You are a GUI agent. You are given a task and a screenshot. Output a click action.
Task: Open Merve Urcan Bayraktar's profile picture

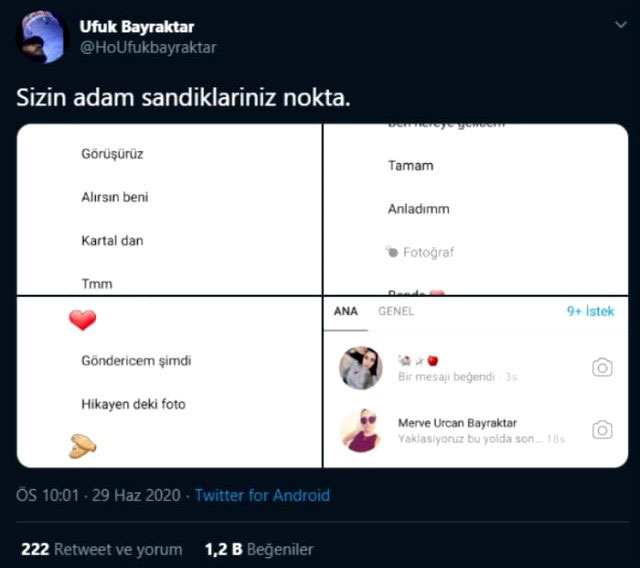[360, 430]
